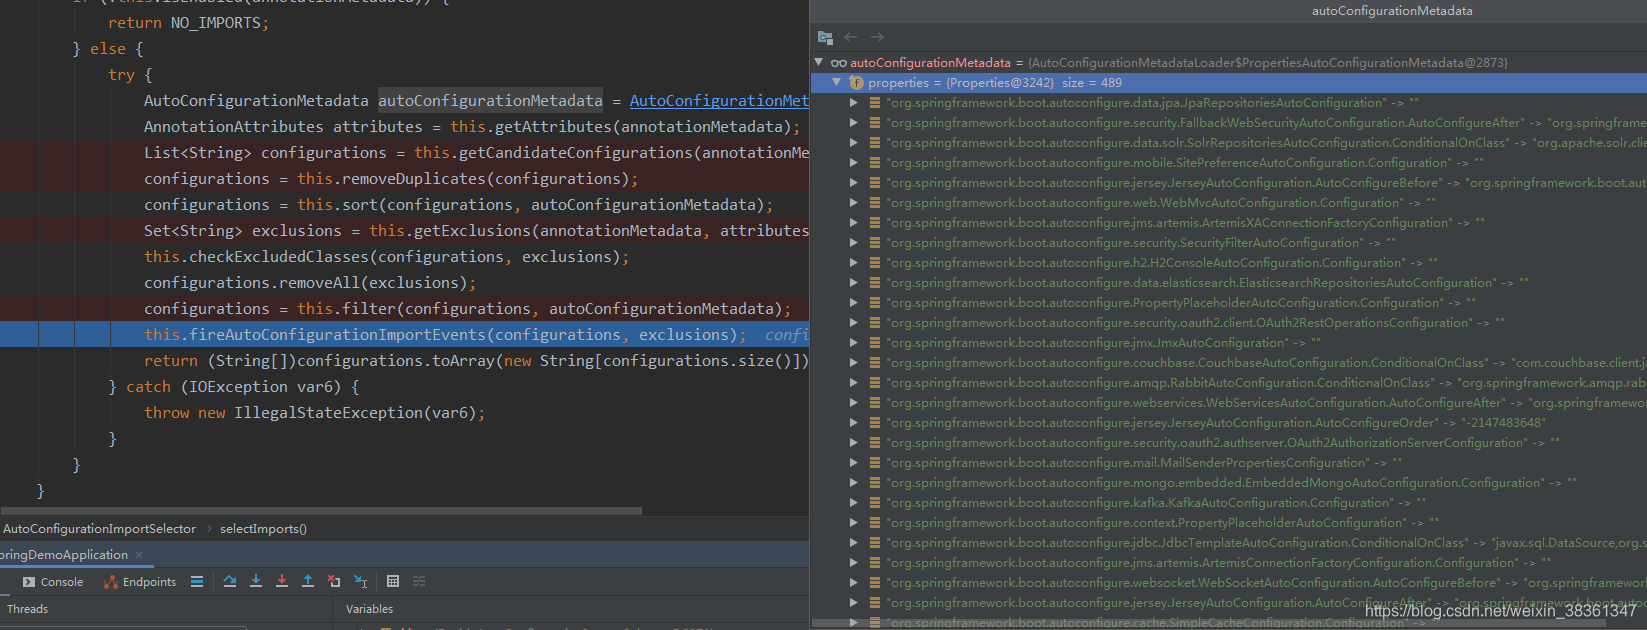Click the top-left icon in the inspect window toolbar

click(x=825, y=37)
